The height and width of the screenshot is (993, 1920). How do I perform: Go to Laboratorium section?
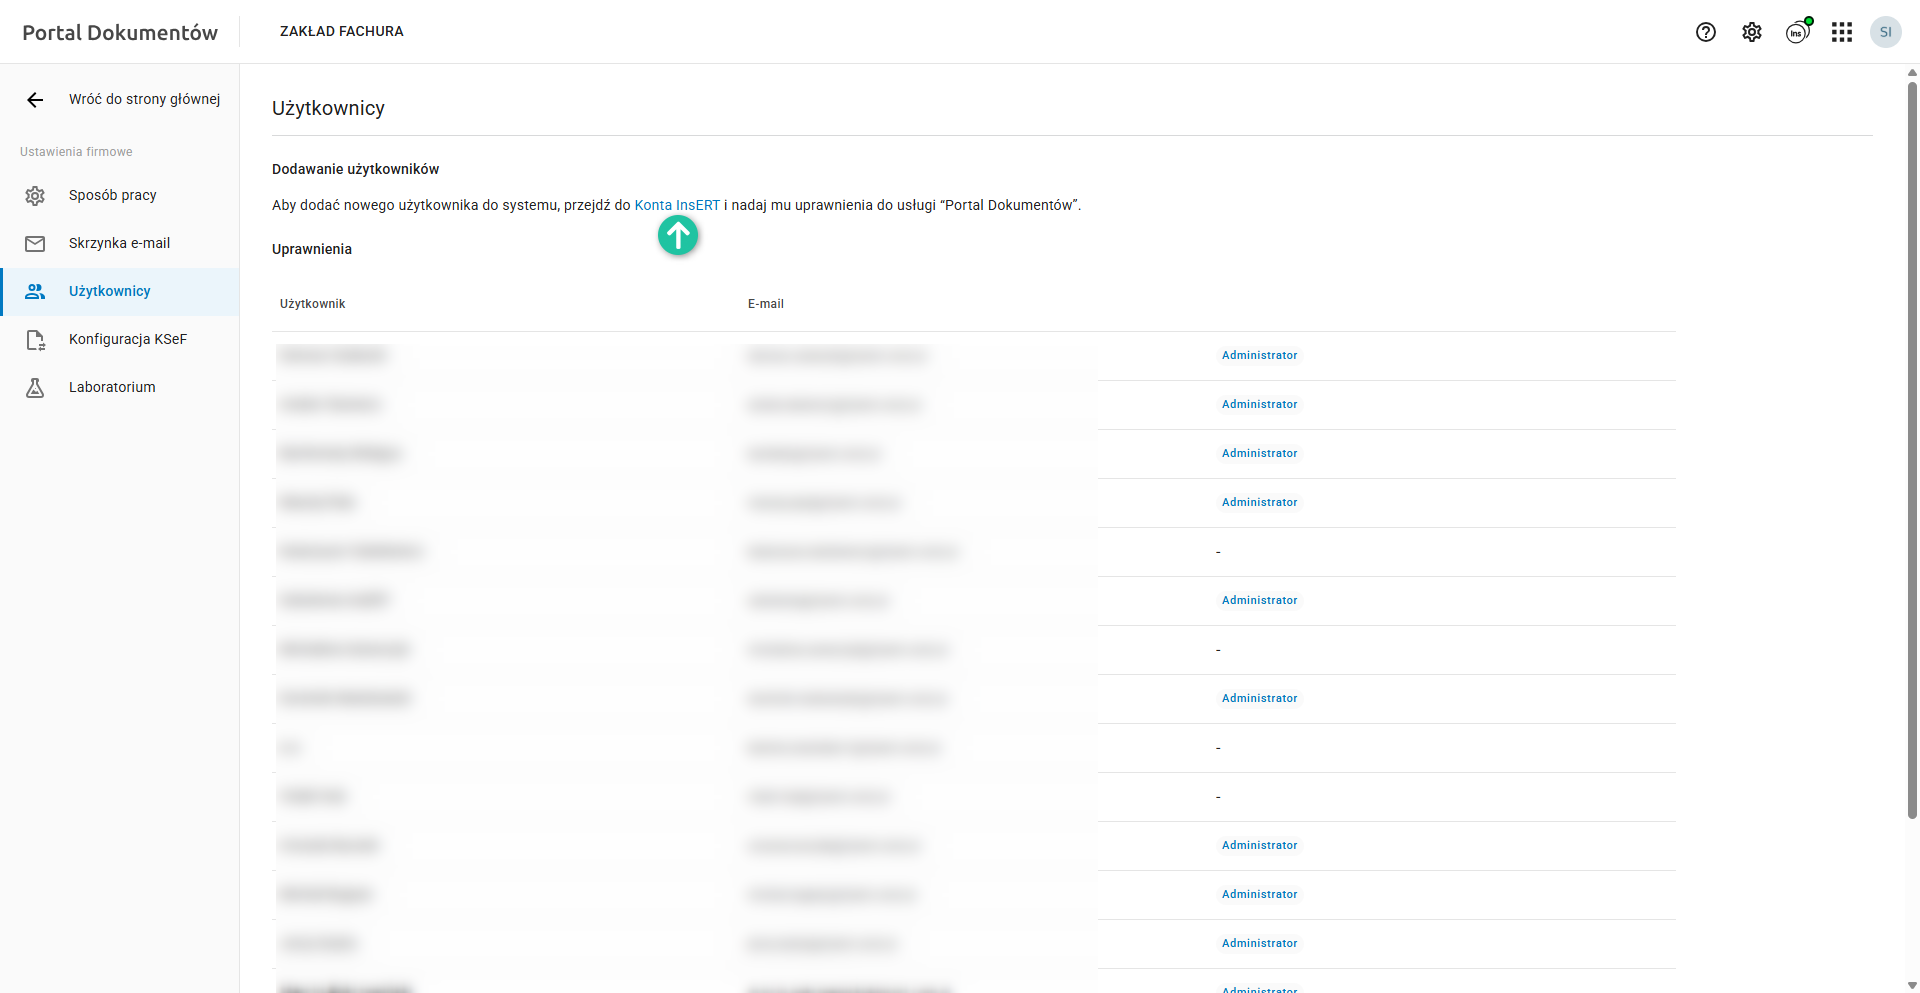(112, 387)
